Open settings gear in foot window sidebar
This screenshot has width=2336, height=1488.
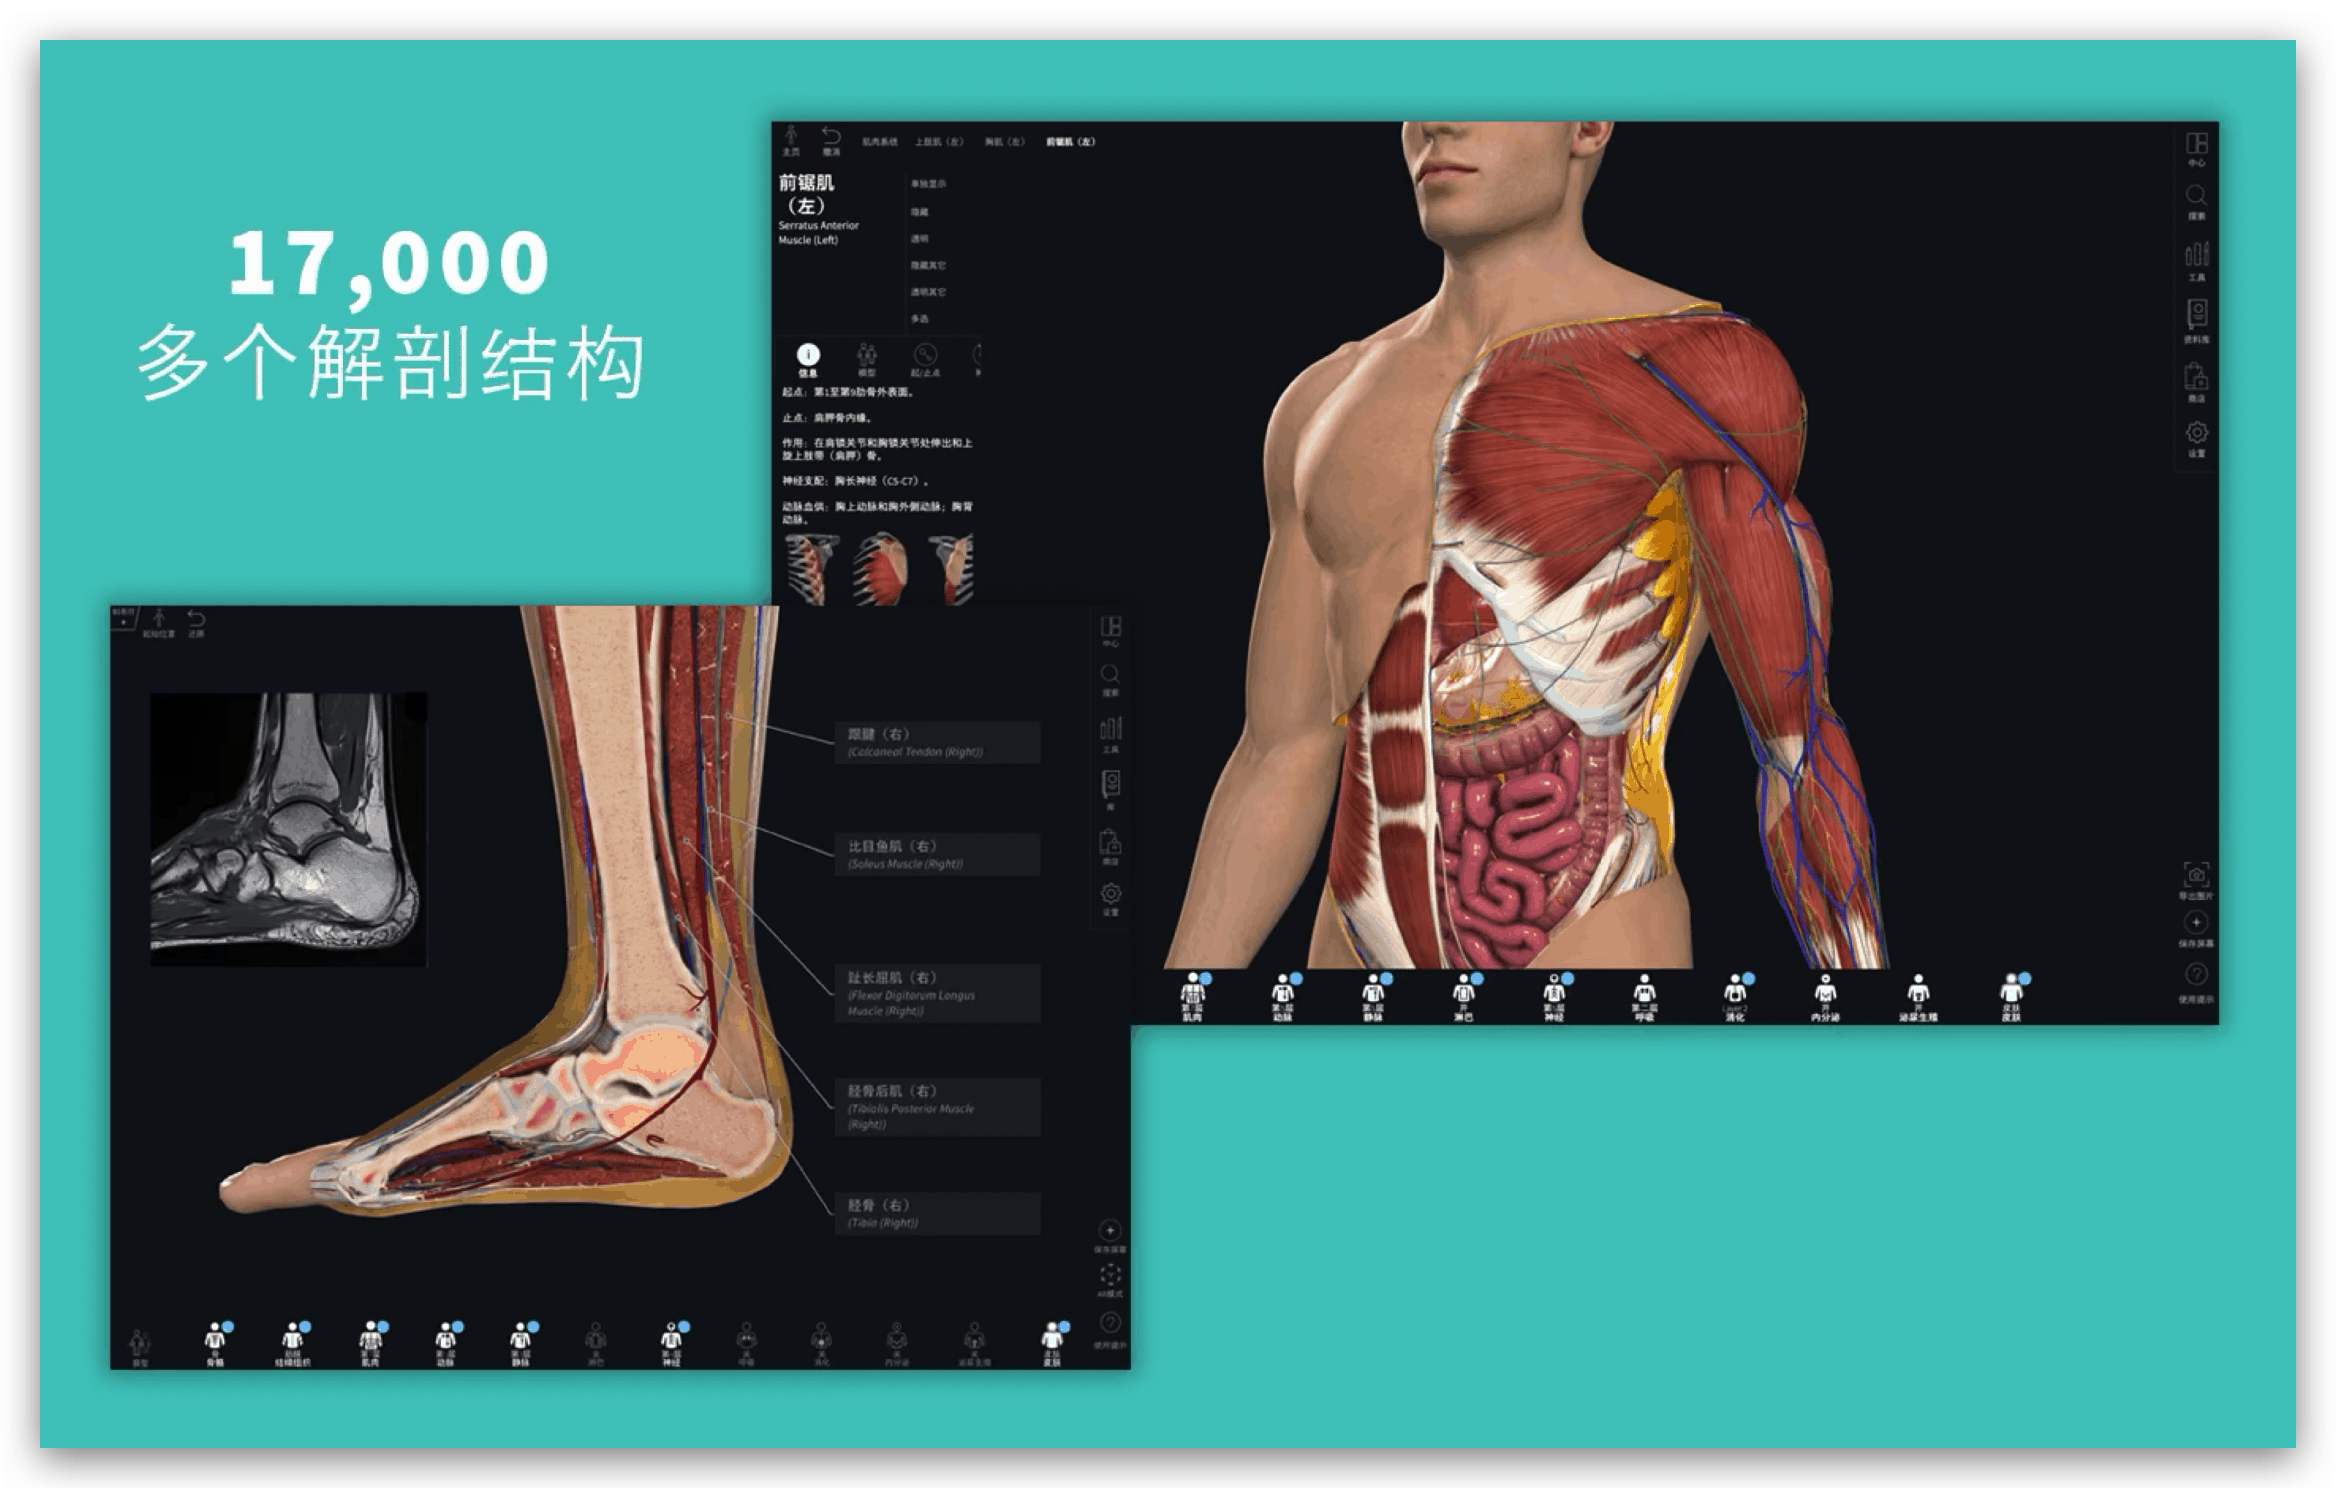point(1110,898)
